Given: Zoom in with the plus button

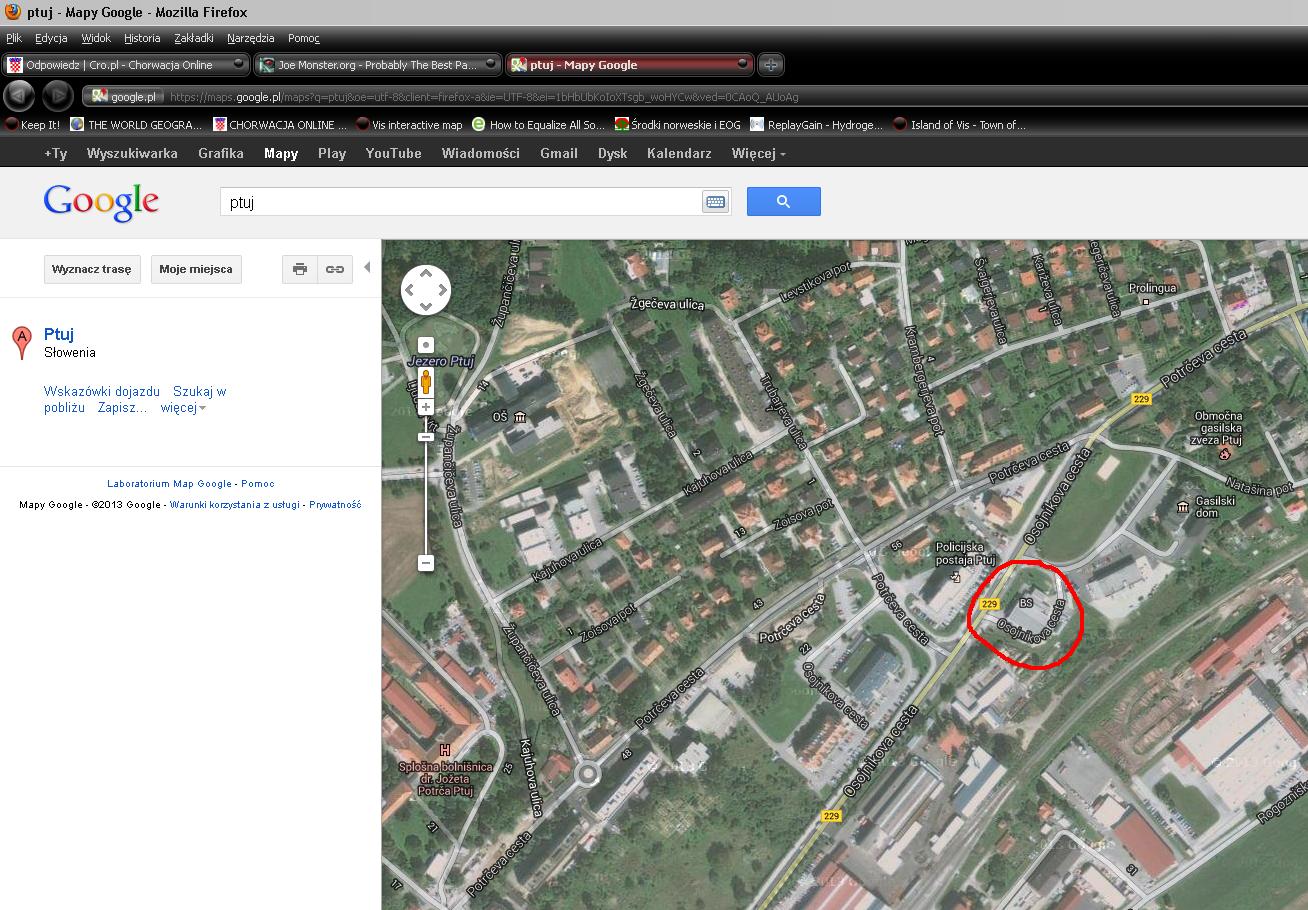Looking at the screenshot, I should click(425, 406).
